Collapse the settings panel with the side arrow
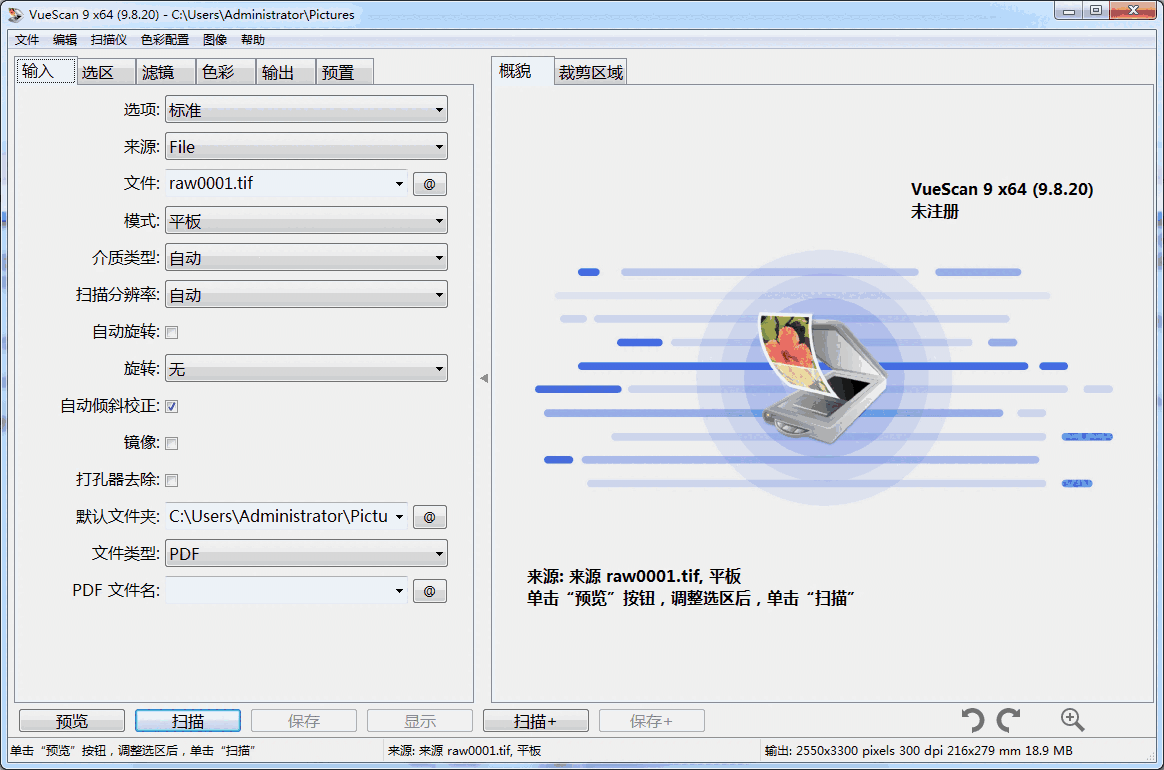 tap(483, 378)
